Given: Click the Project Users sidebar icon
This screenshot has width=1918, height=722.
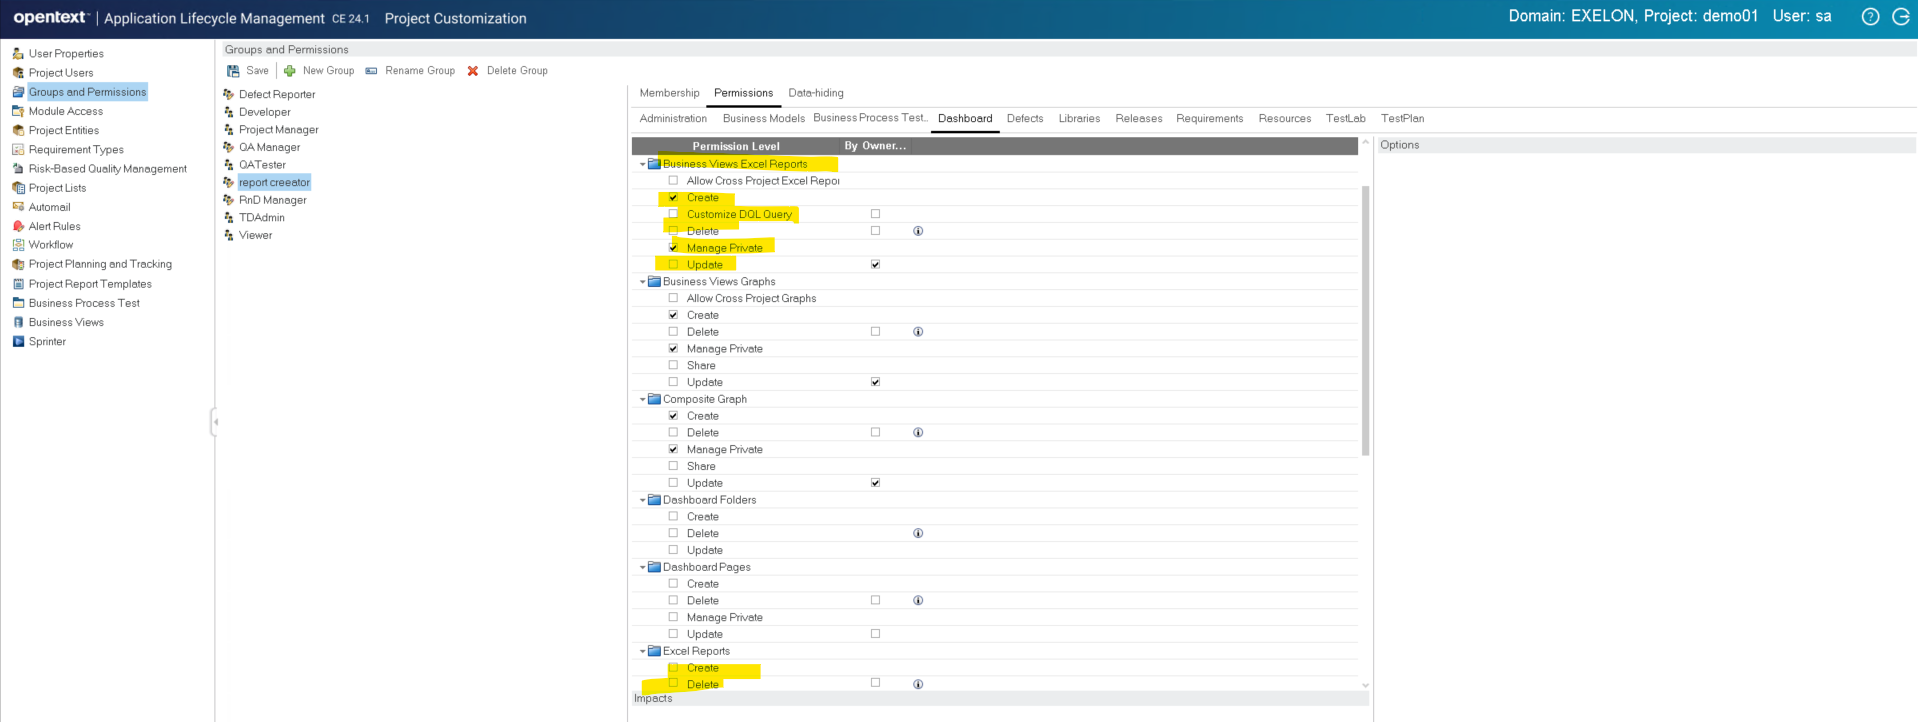Looking at the screenshot, I should (x=18, y=73).
